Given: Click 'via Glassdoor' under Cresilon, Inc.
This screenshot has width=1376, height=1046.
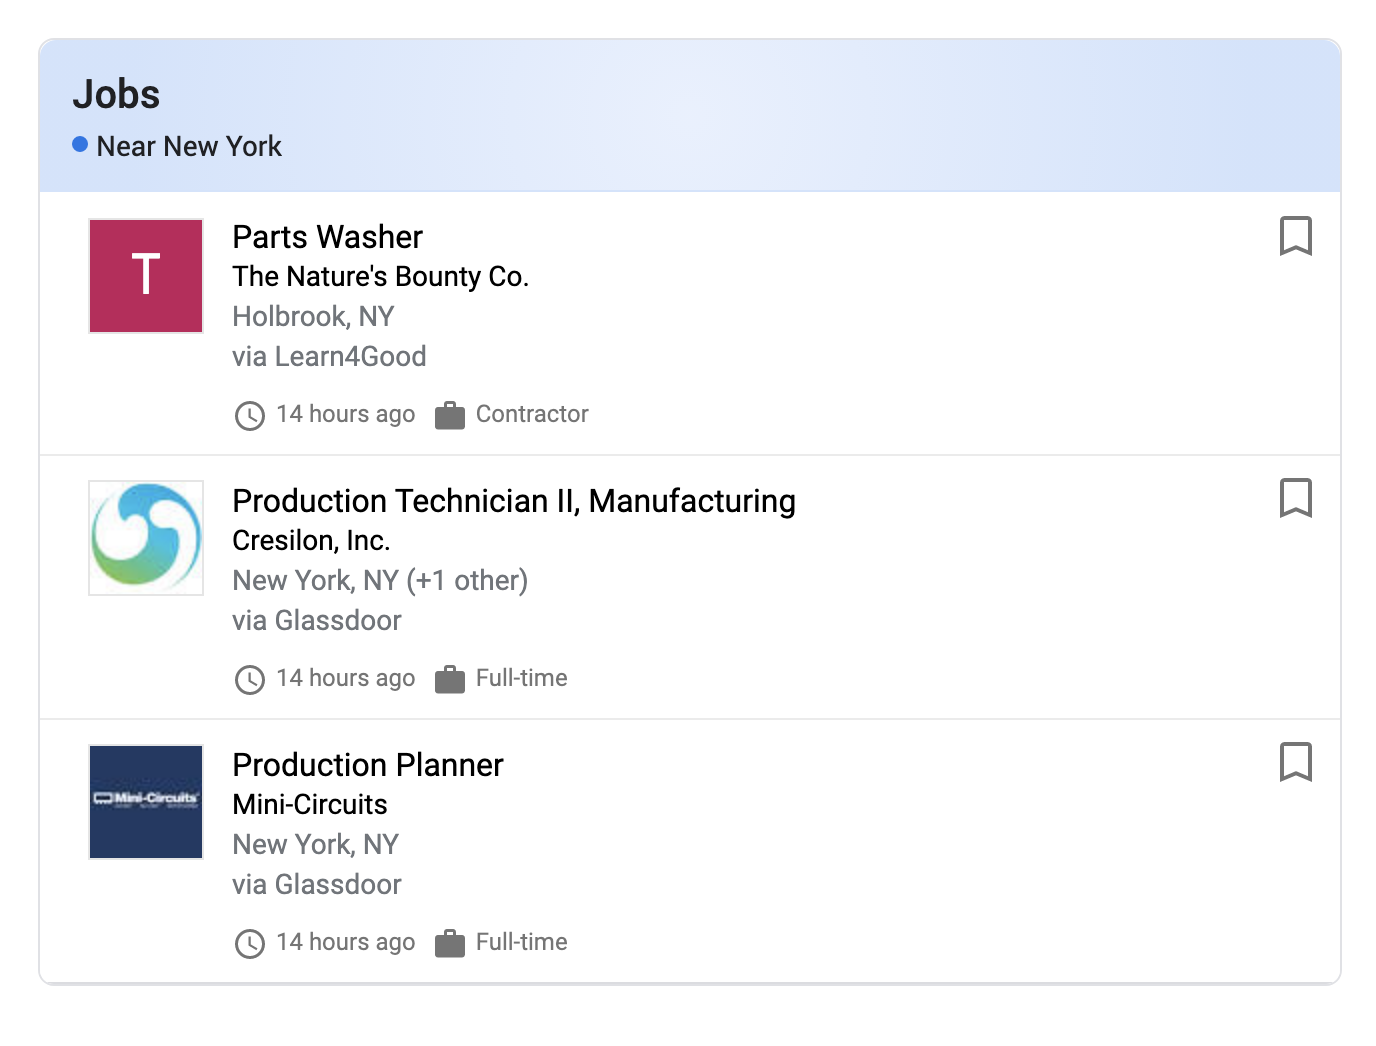Looking at the screenshot, I should (x=317, y=620).
